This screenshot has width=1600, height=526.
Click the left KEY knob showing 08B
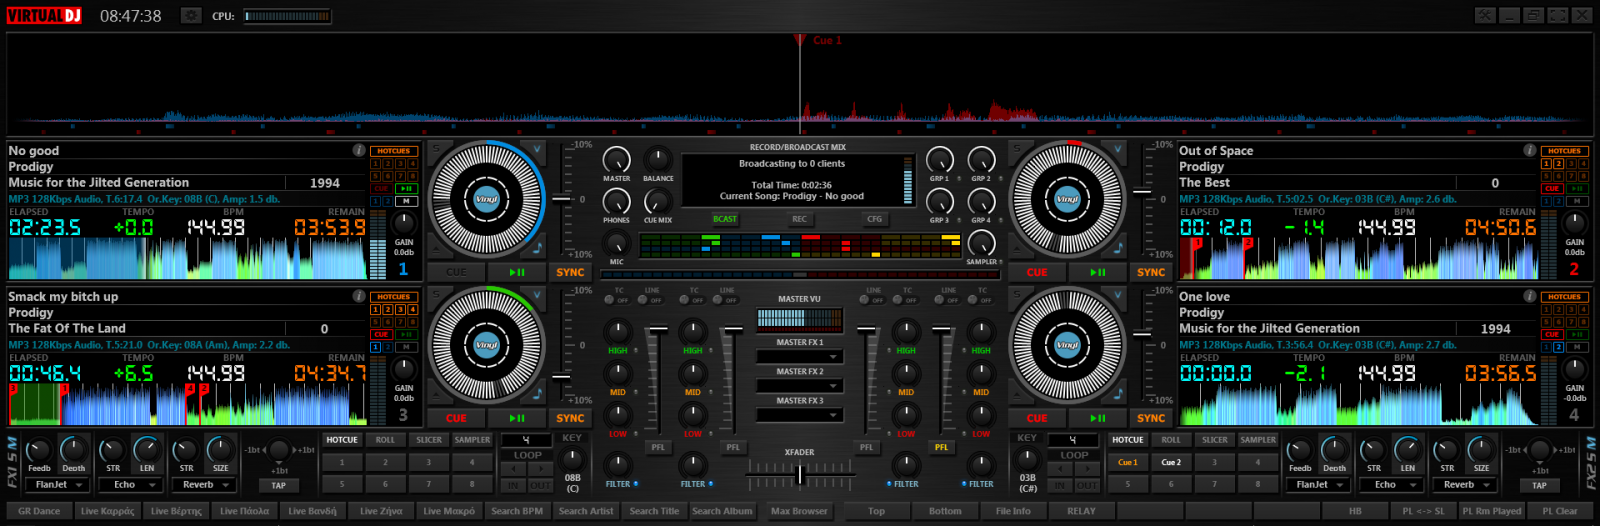tap(572, 461)
